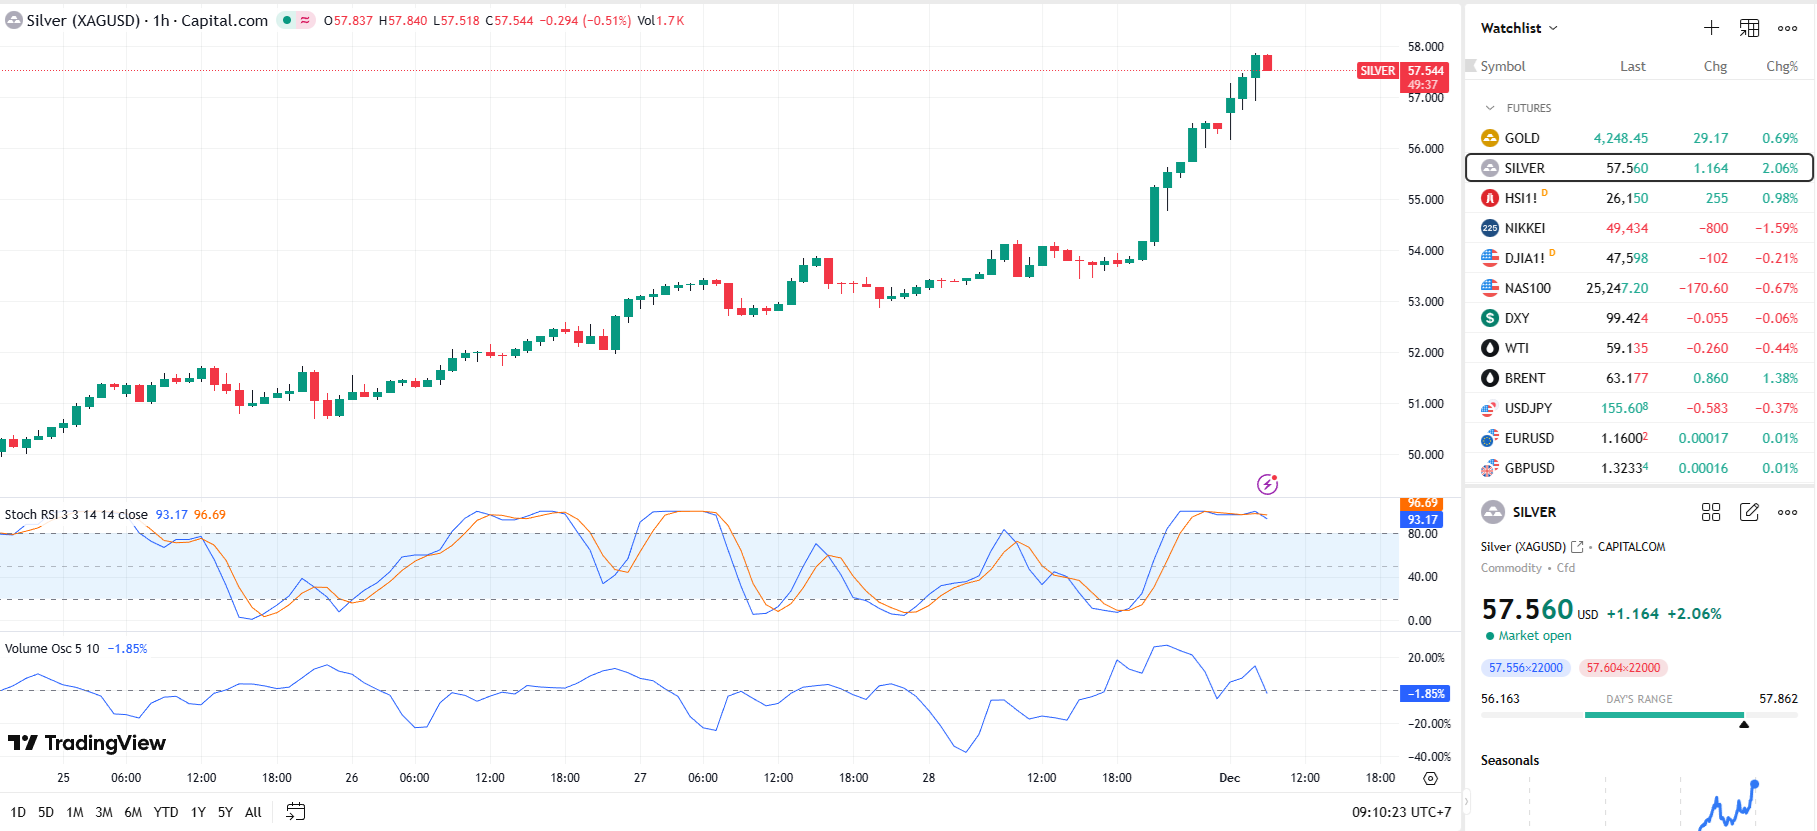This screenshot has height=831, width=1817.
Task: Click the timezone clock 09:10:23 UTC+7
Action: (x=1400, y=812)
